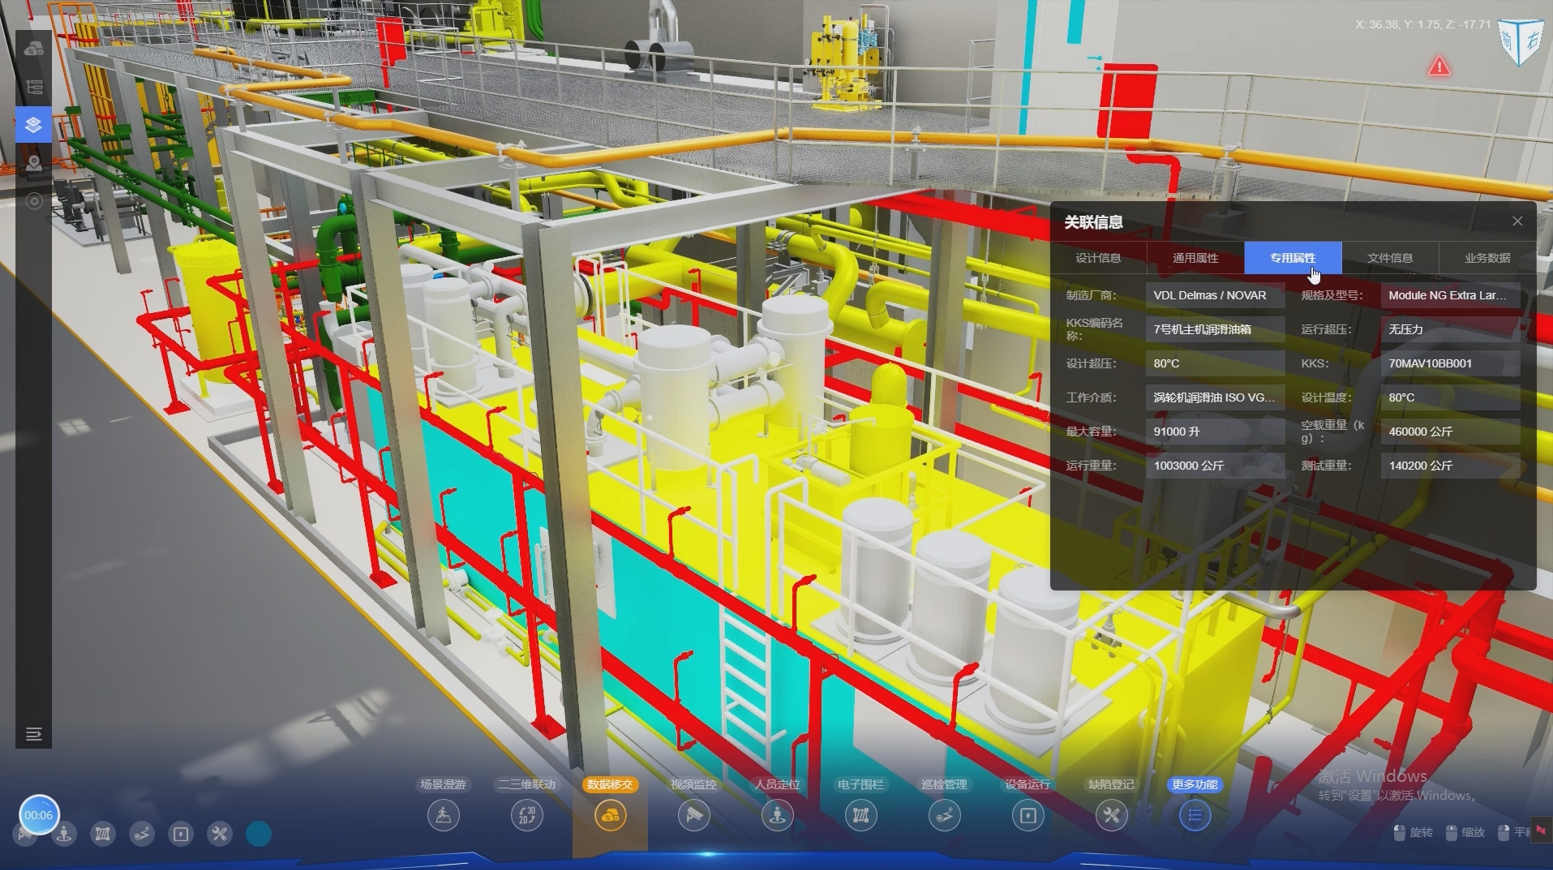Expand the left sidebar menu button
Image resolution: width=1553 pixels, height=870 pixels.
tap(33, 735)
